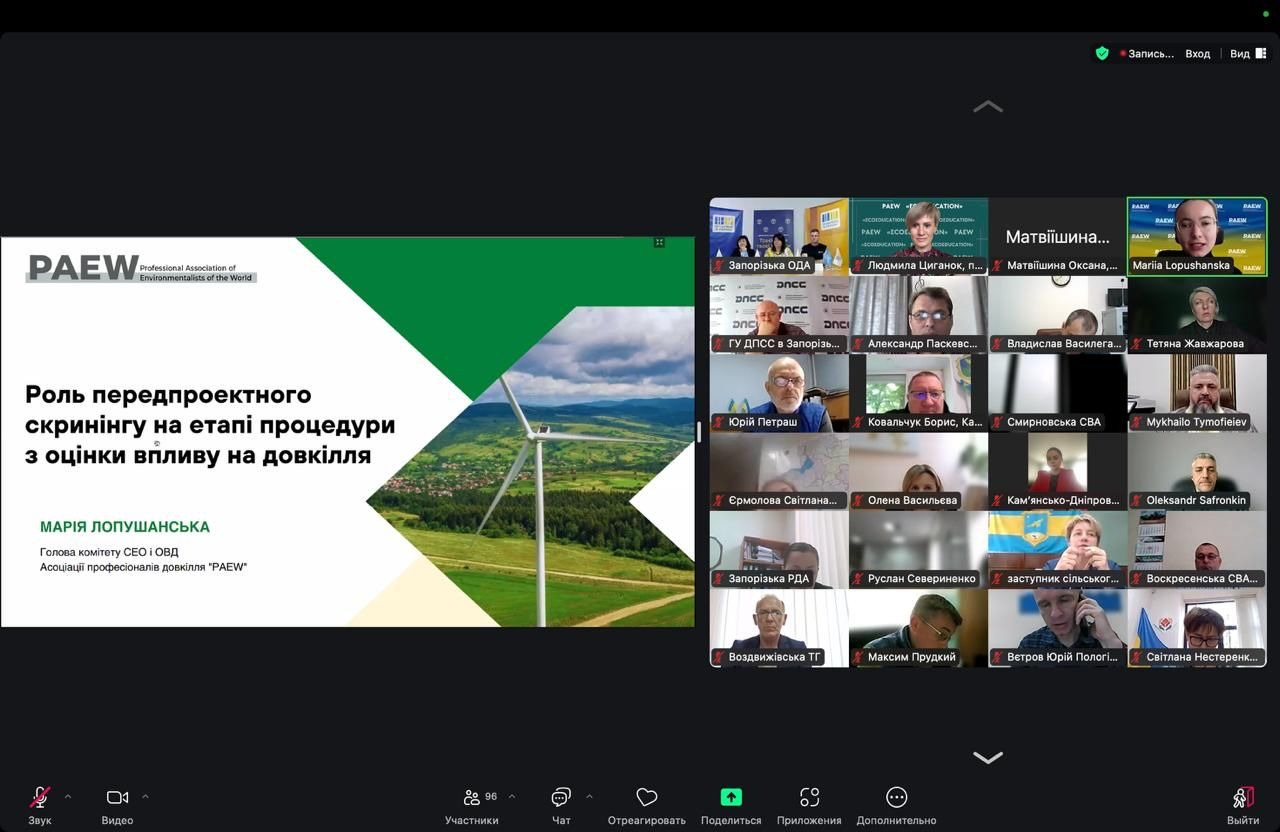Click the Запись recording indicator
Viewport: 1280px width, 832px height.
(1147, 54)
